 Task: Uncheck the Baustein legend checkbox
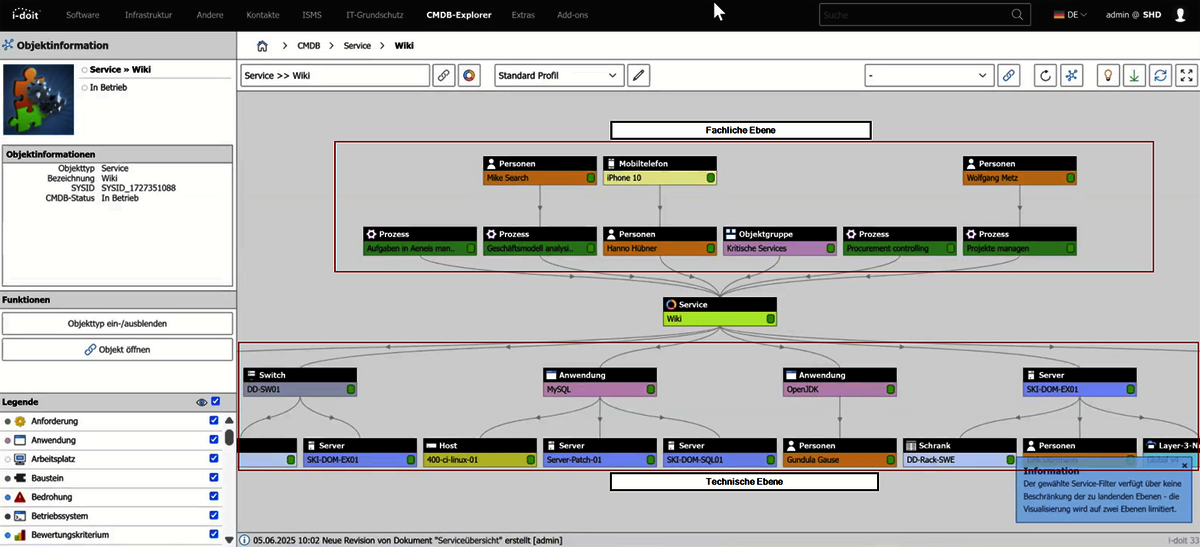pyautogui.click(x=214, y=478)
